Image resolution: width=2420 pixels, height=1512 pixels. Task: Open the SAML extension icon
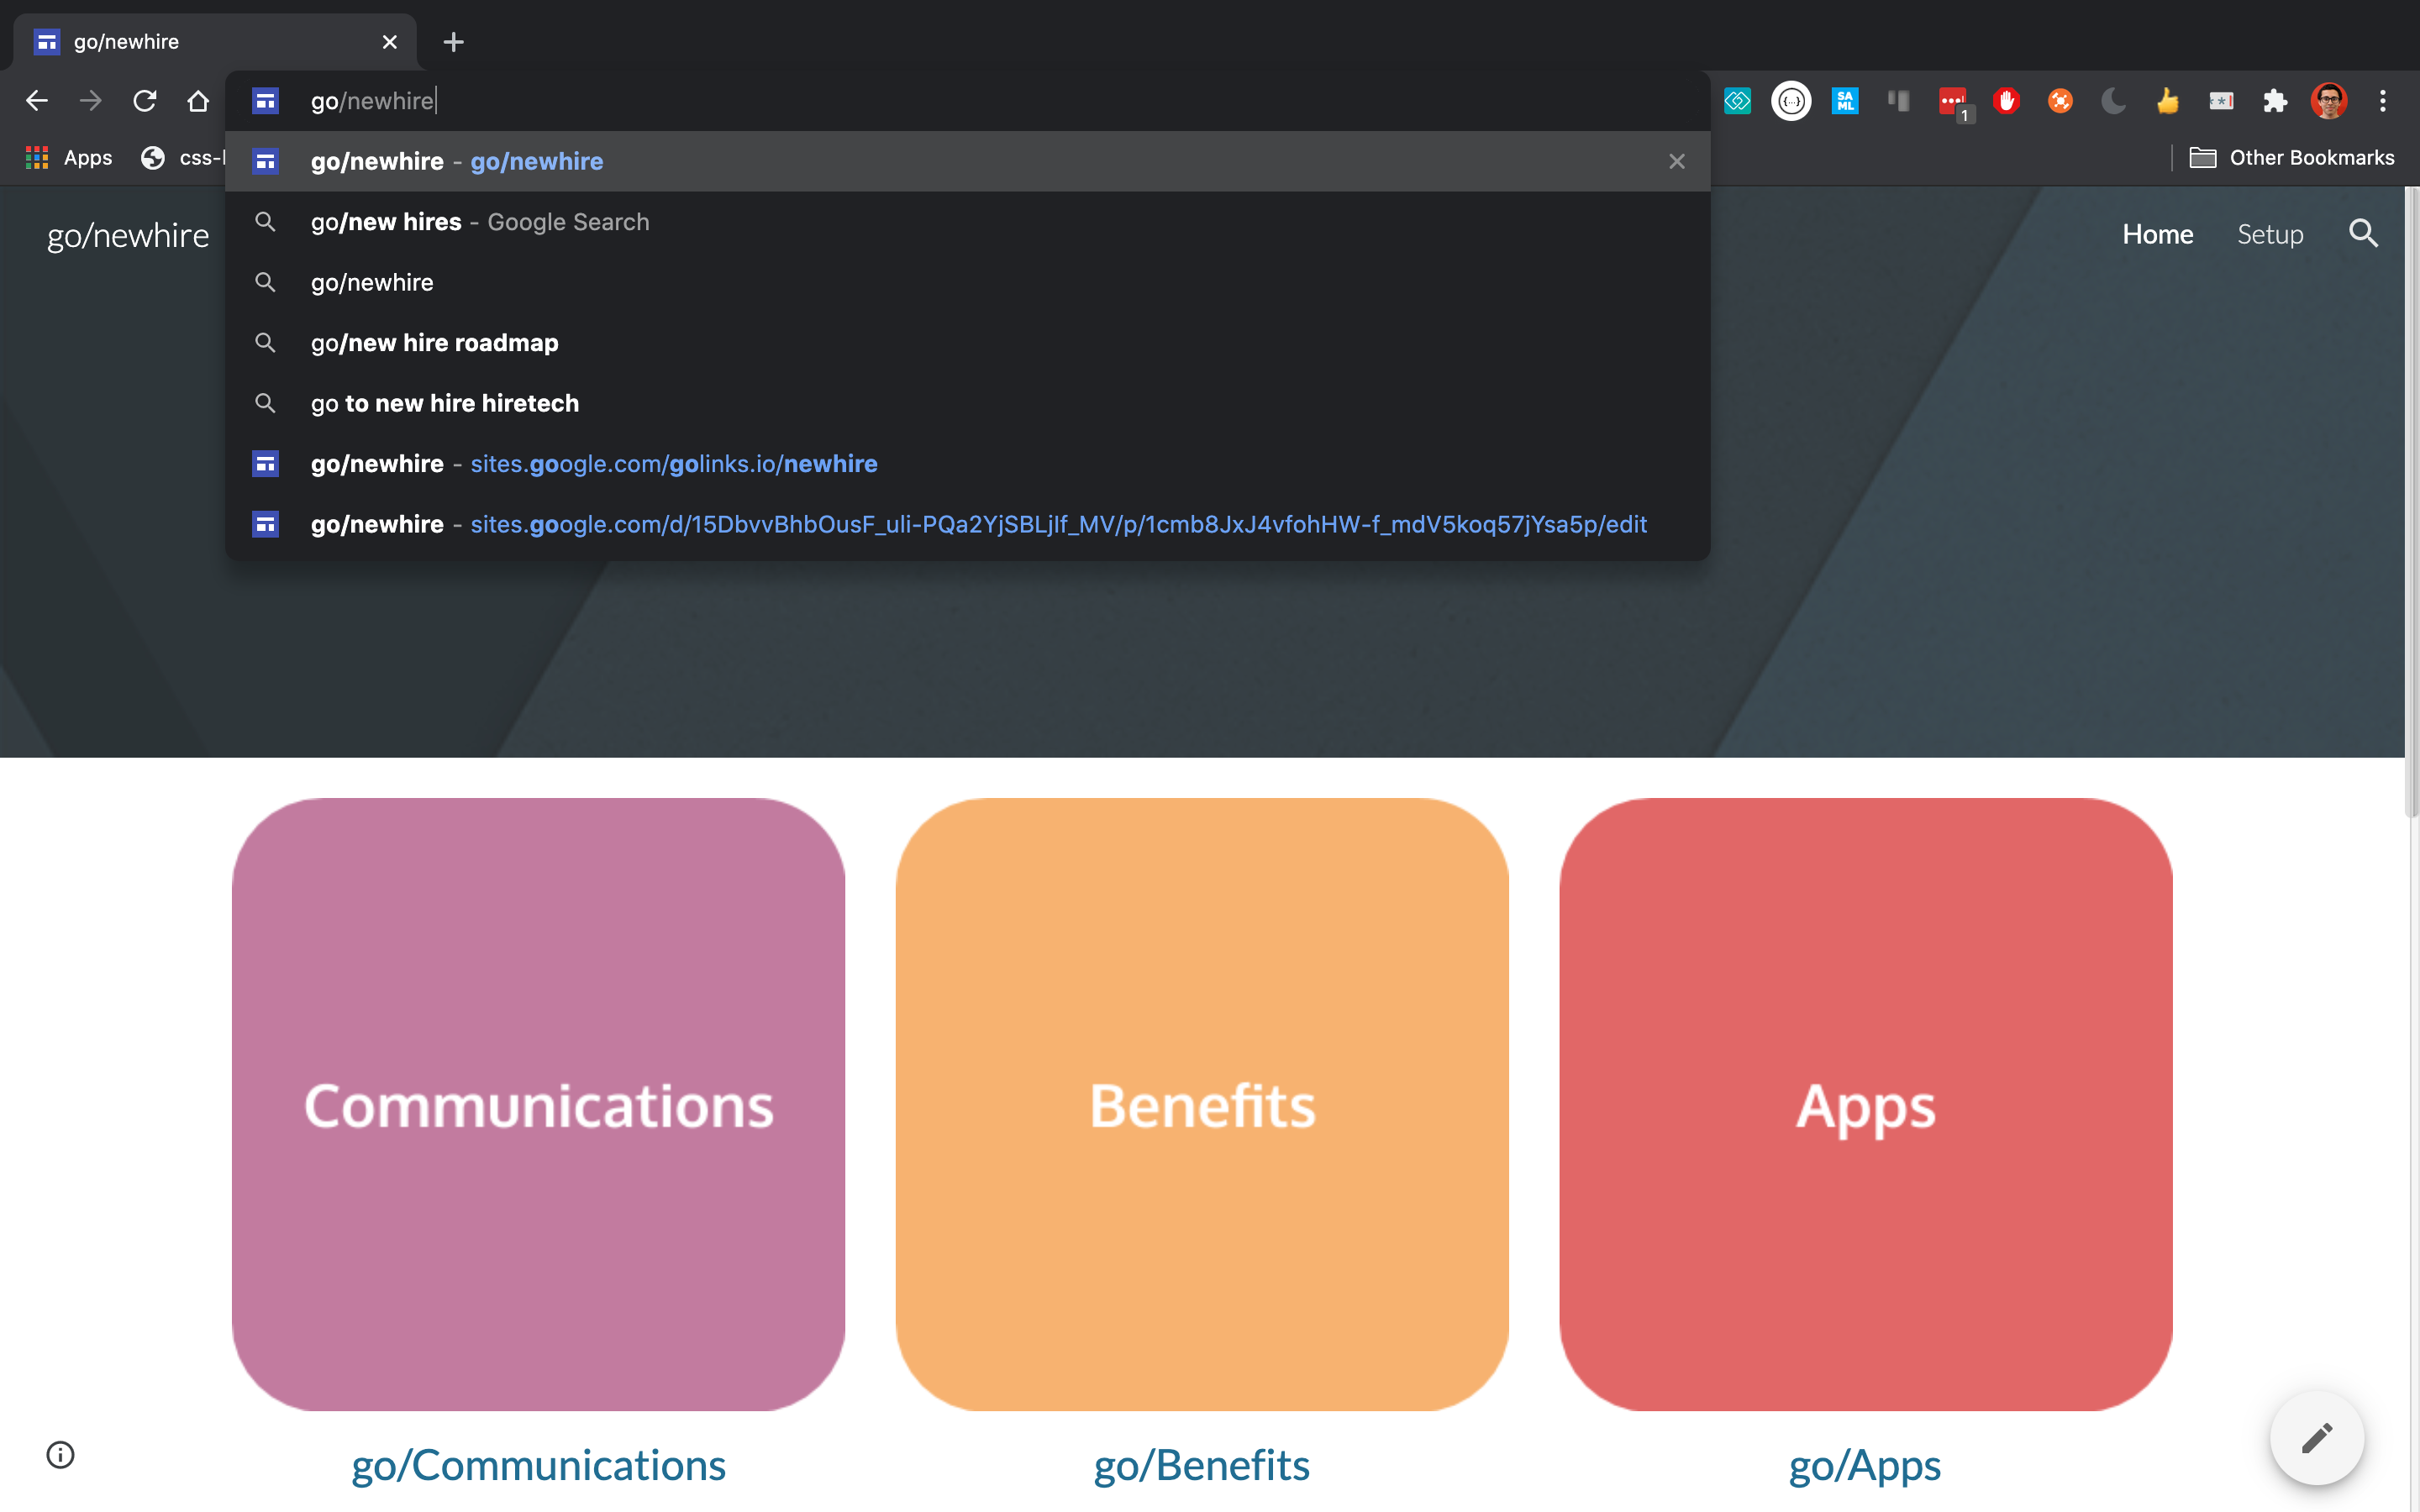point(1845,100)
